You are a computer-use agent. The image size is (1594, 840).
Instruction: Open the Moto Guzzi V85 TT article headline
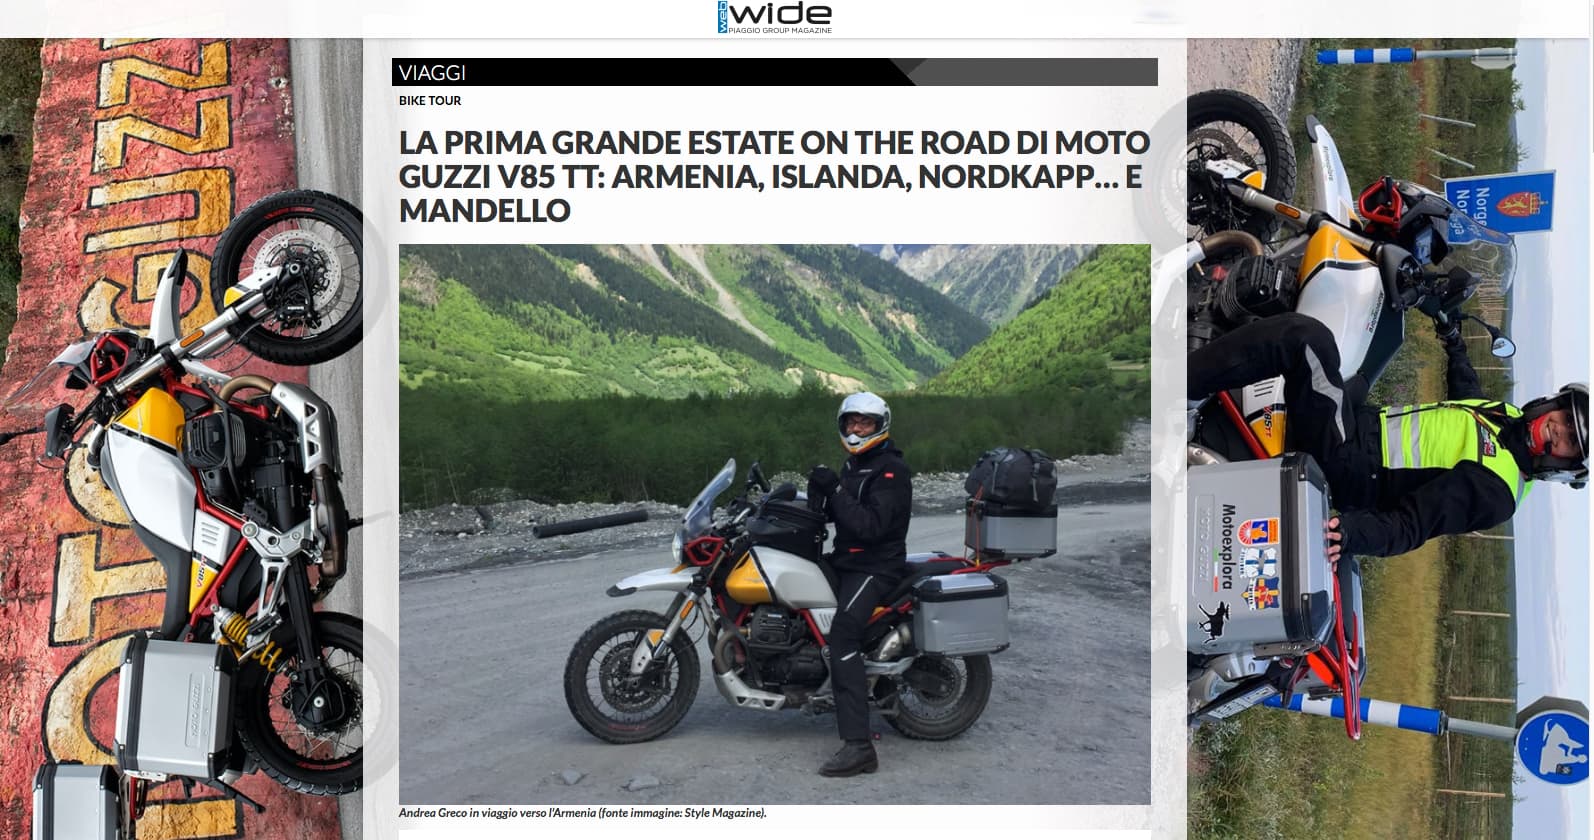[x=774, y=176]
